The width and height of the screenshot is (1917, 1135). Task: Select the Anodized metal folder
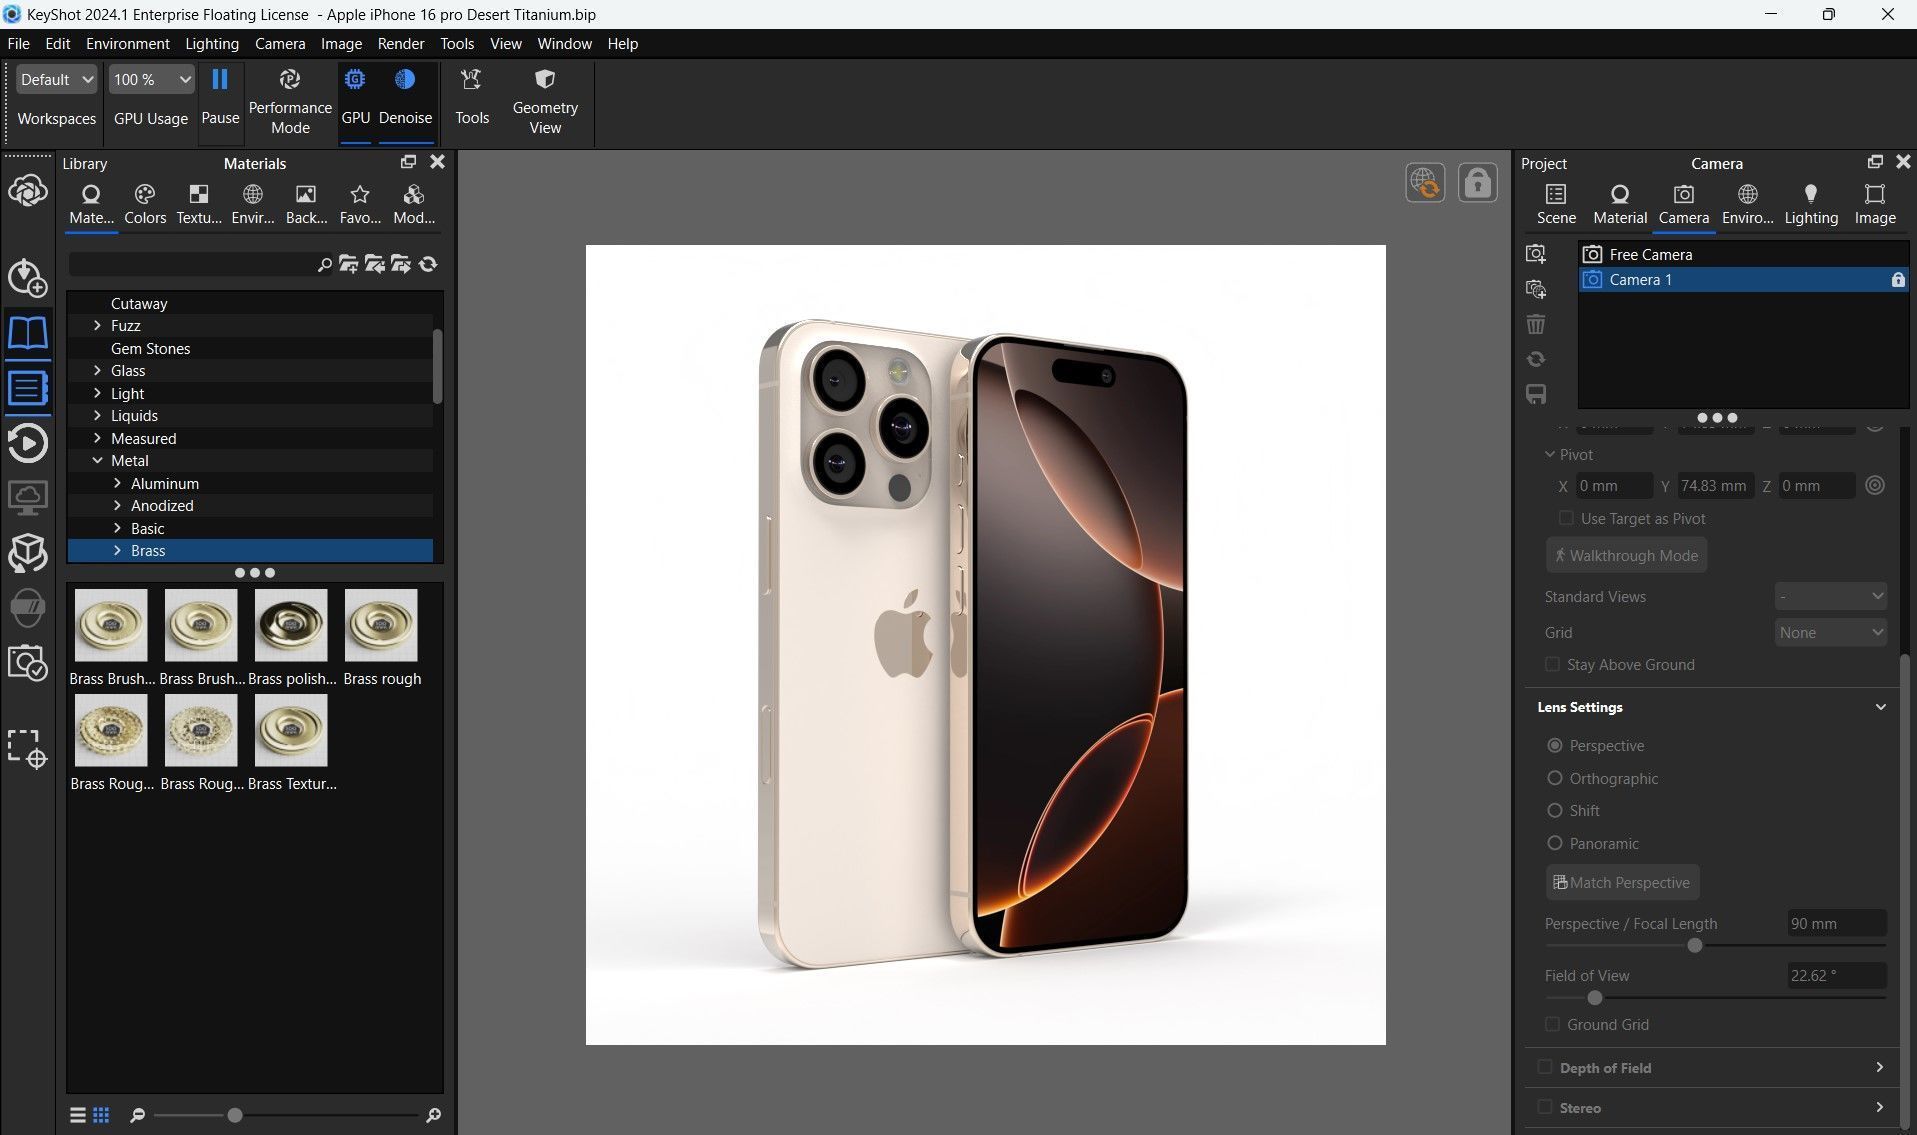[162, 506]
